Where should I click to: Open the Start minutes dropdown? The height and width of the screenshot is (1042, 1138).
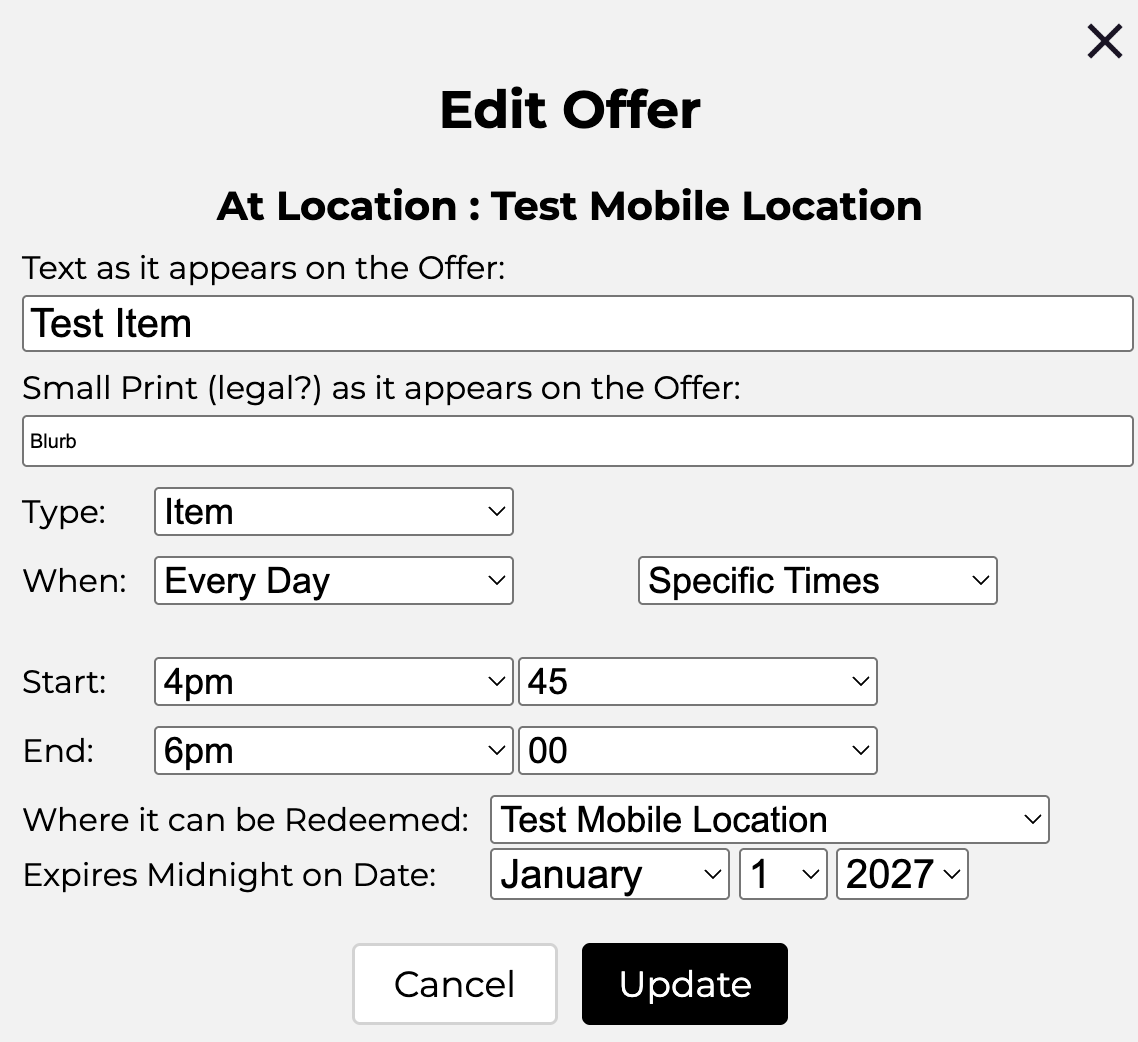point(697,682)
